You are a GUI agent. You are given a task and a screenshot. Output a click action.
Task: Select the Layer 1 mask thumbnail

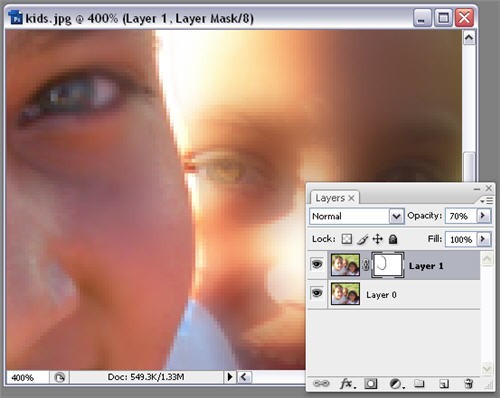[x=388, y=265]
